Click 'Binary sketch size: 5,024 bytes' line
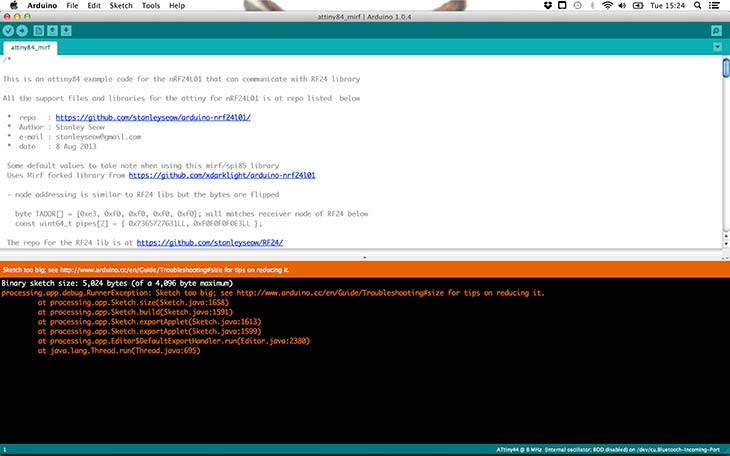The height and width of the screenshot is (456, 730). pos(117,283)
